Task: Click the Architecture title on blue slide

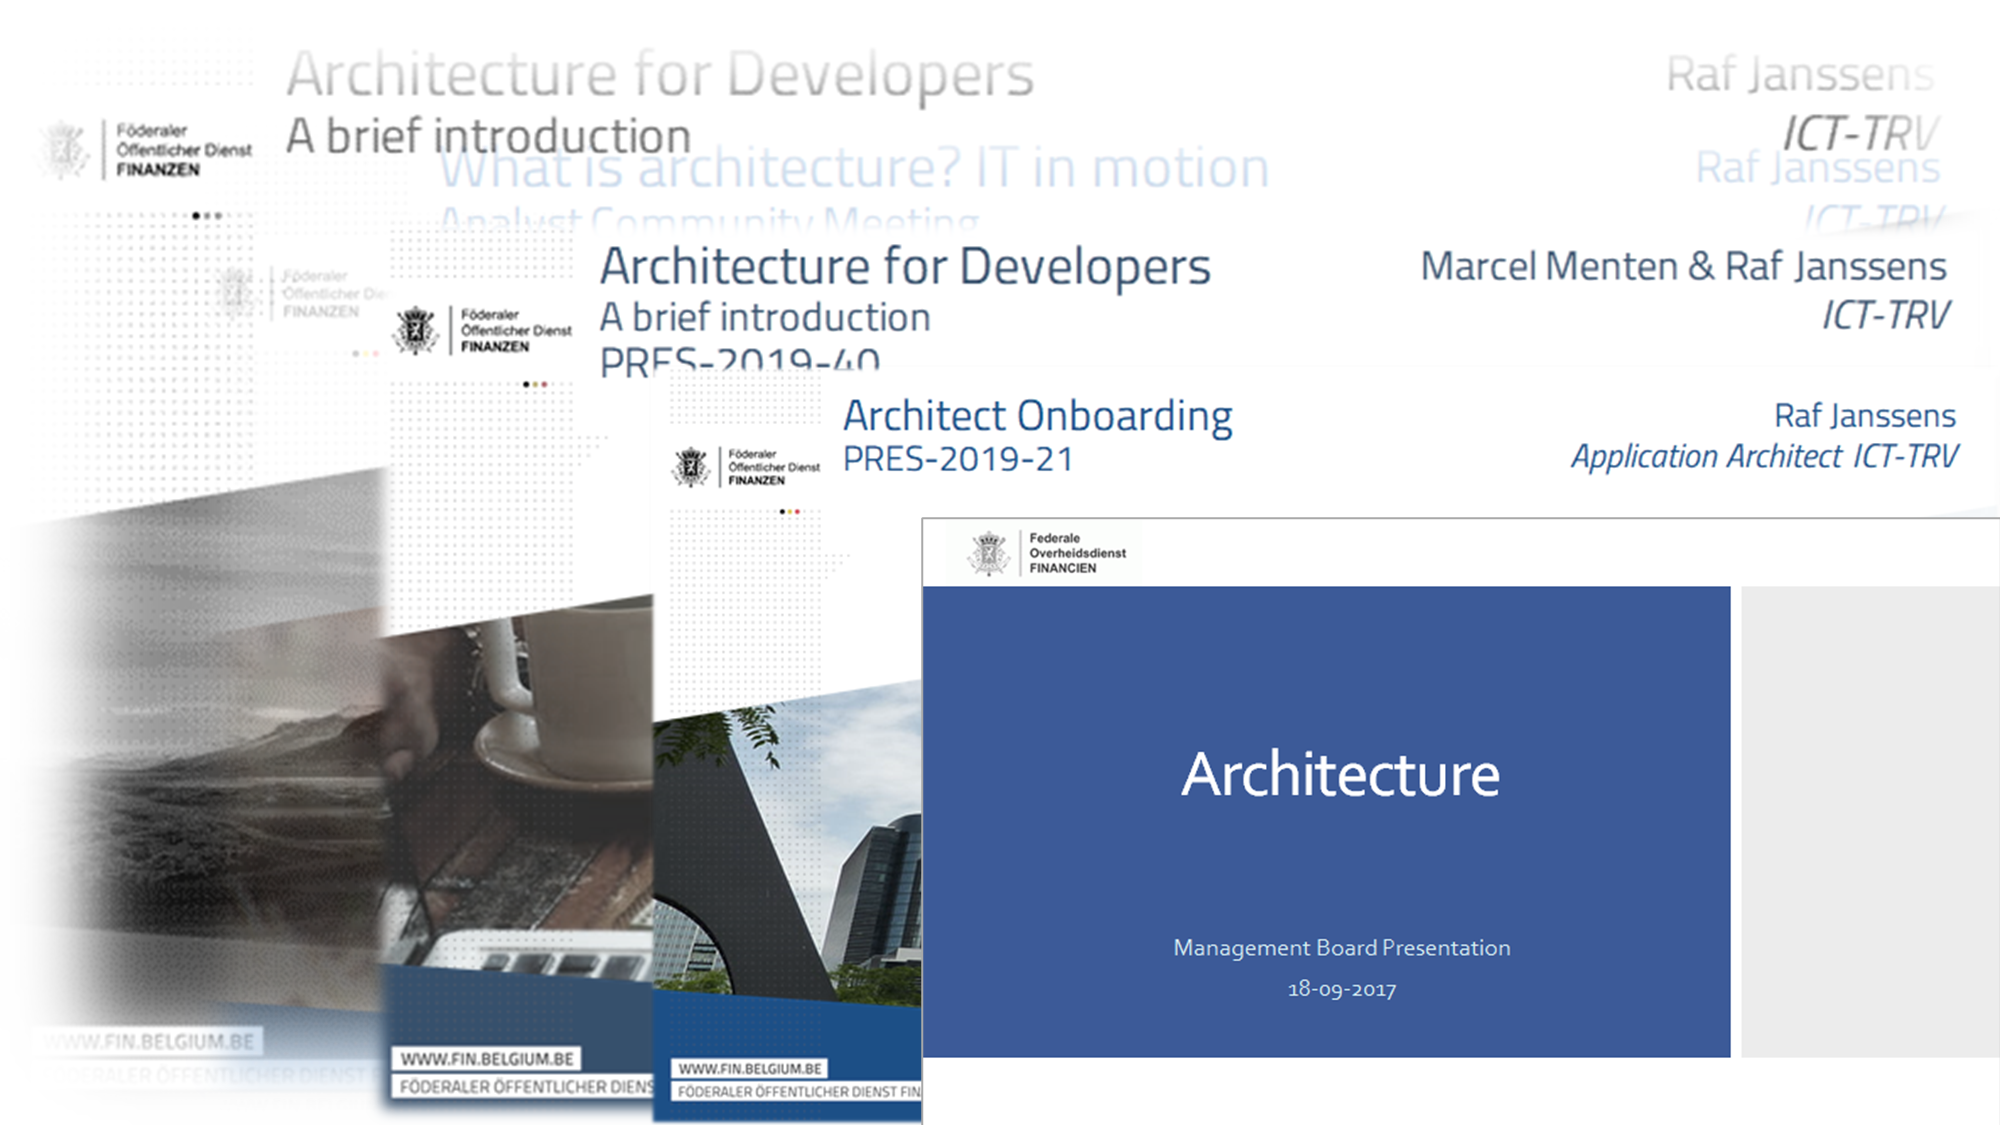Action: coord(1340,771)
